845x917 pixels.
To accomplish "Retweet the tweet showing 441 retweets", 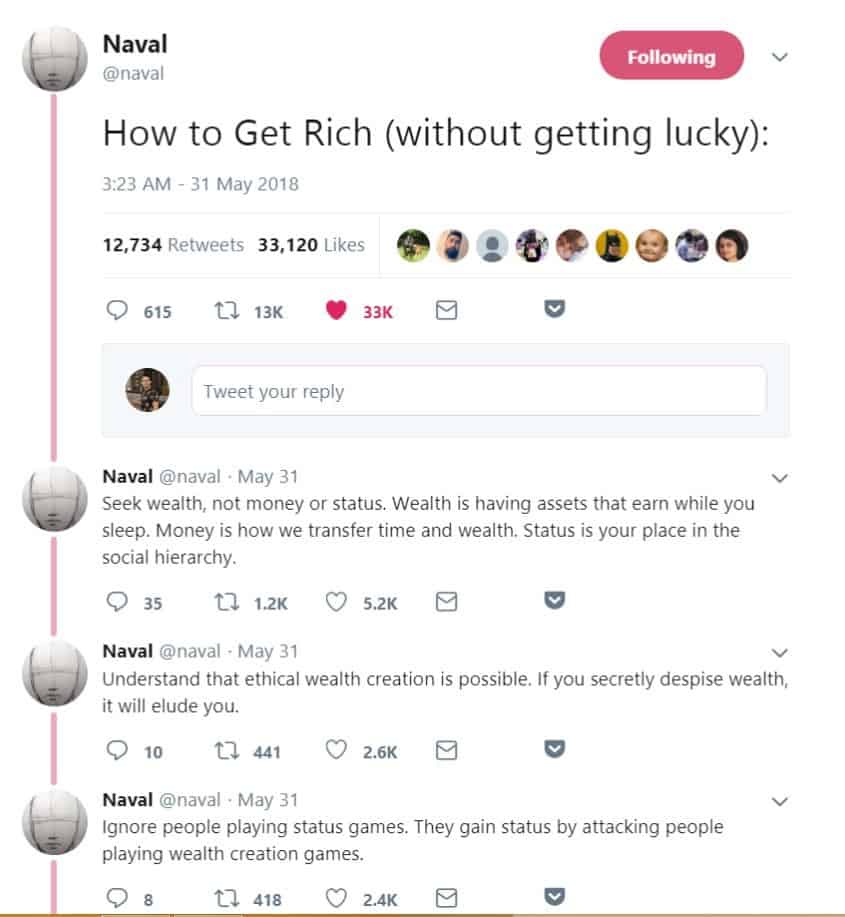I will [227, 750].
